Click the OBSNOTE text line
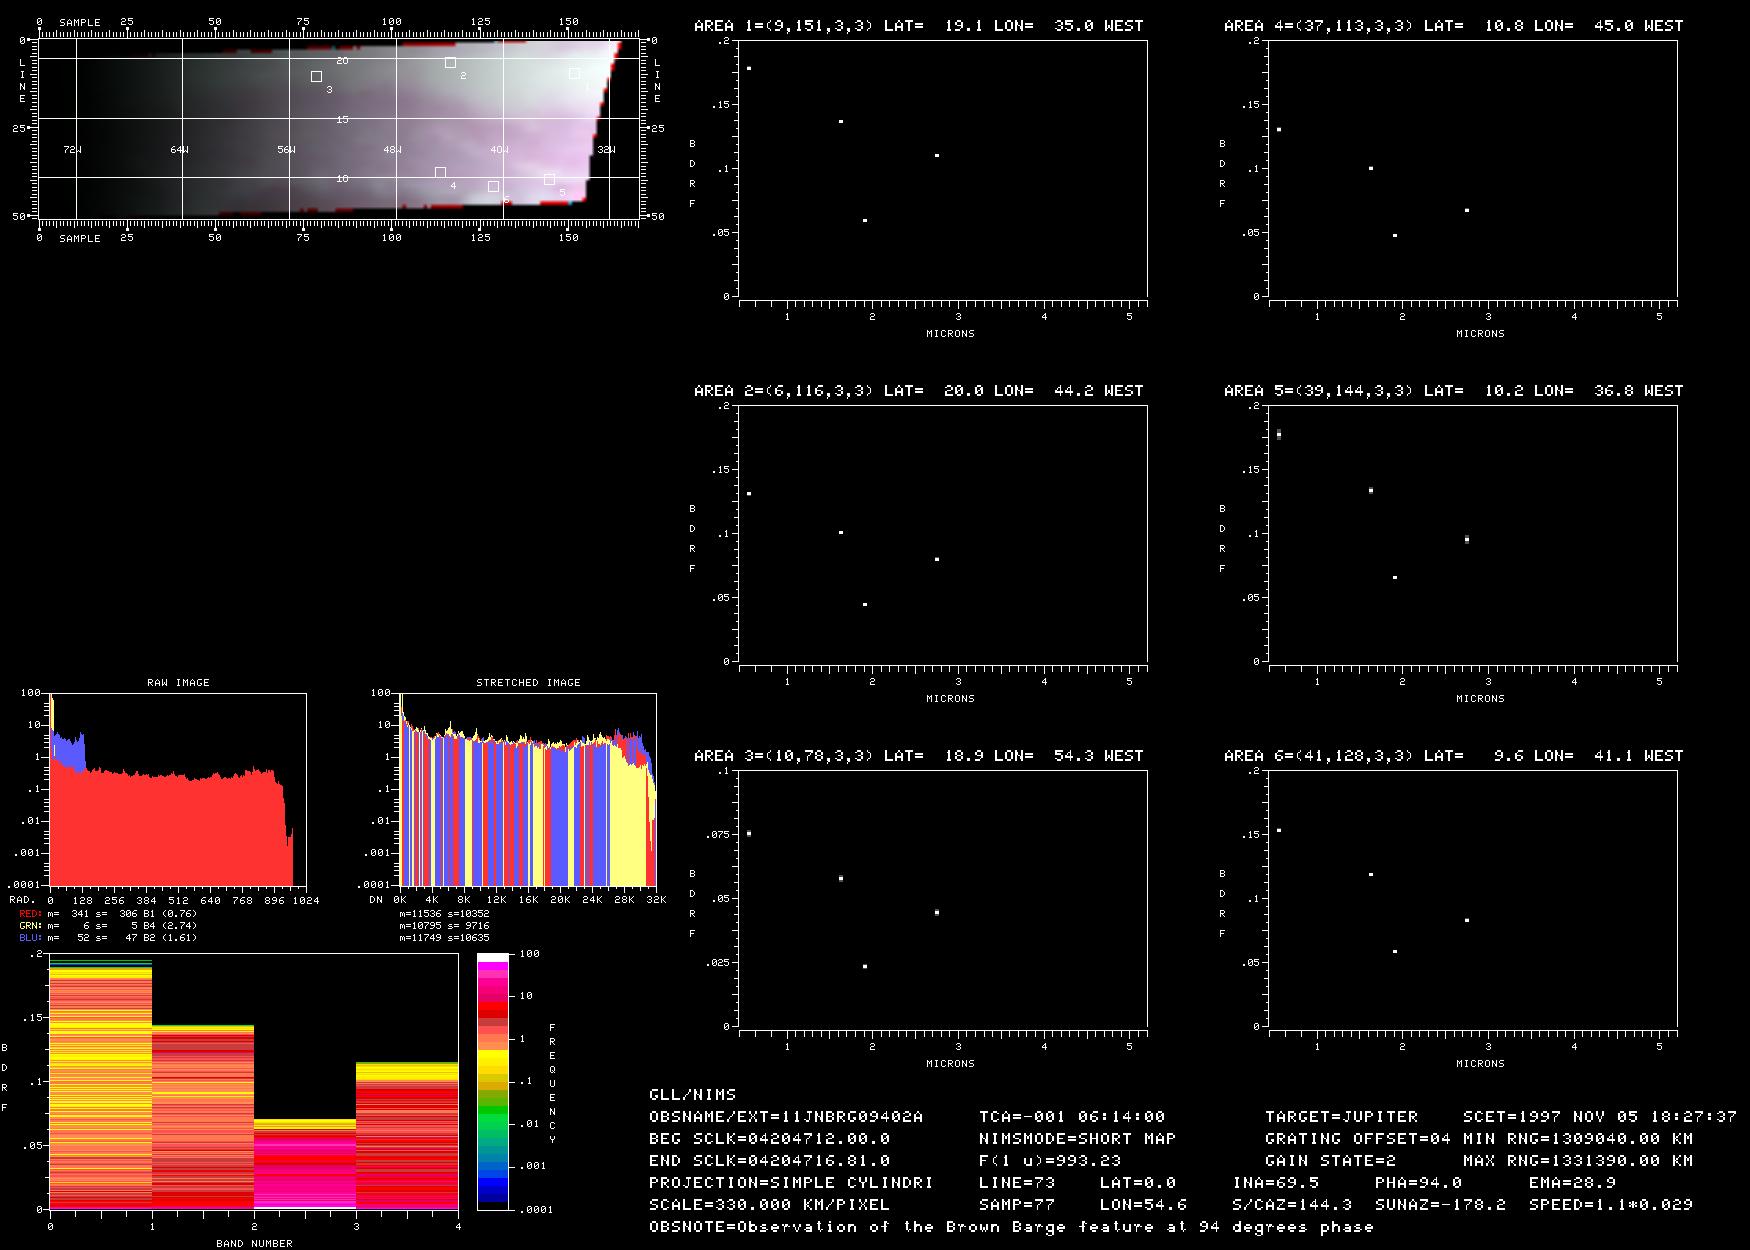The width and height of the screenshot is (1750, 1250). click(x=1011, y=1226)
